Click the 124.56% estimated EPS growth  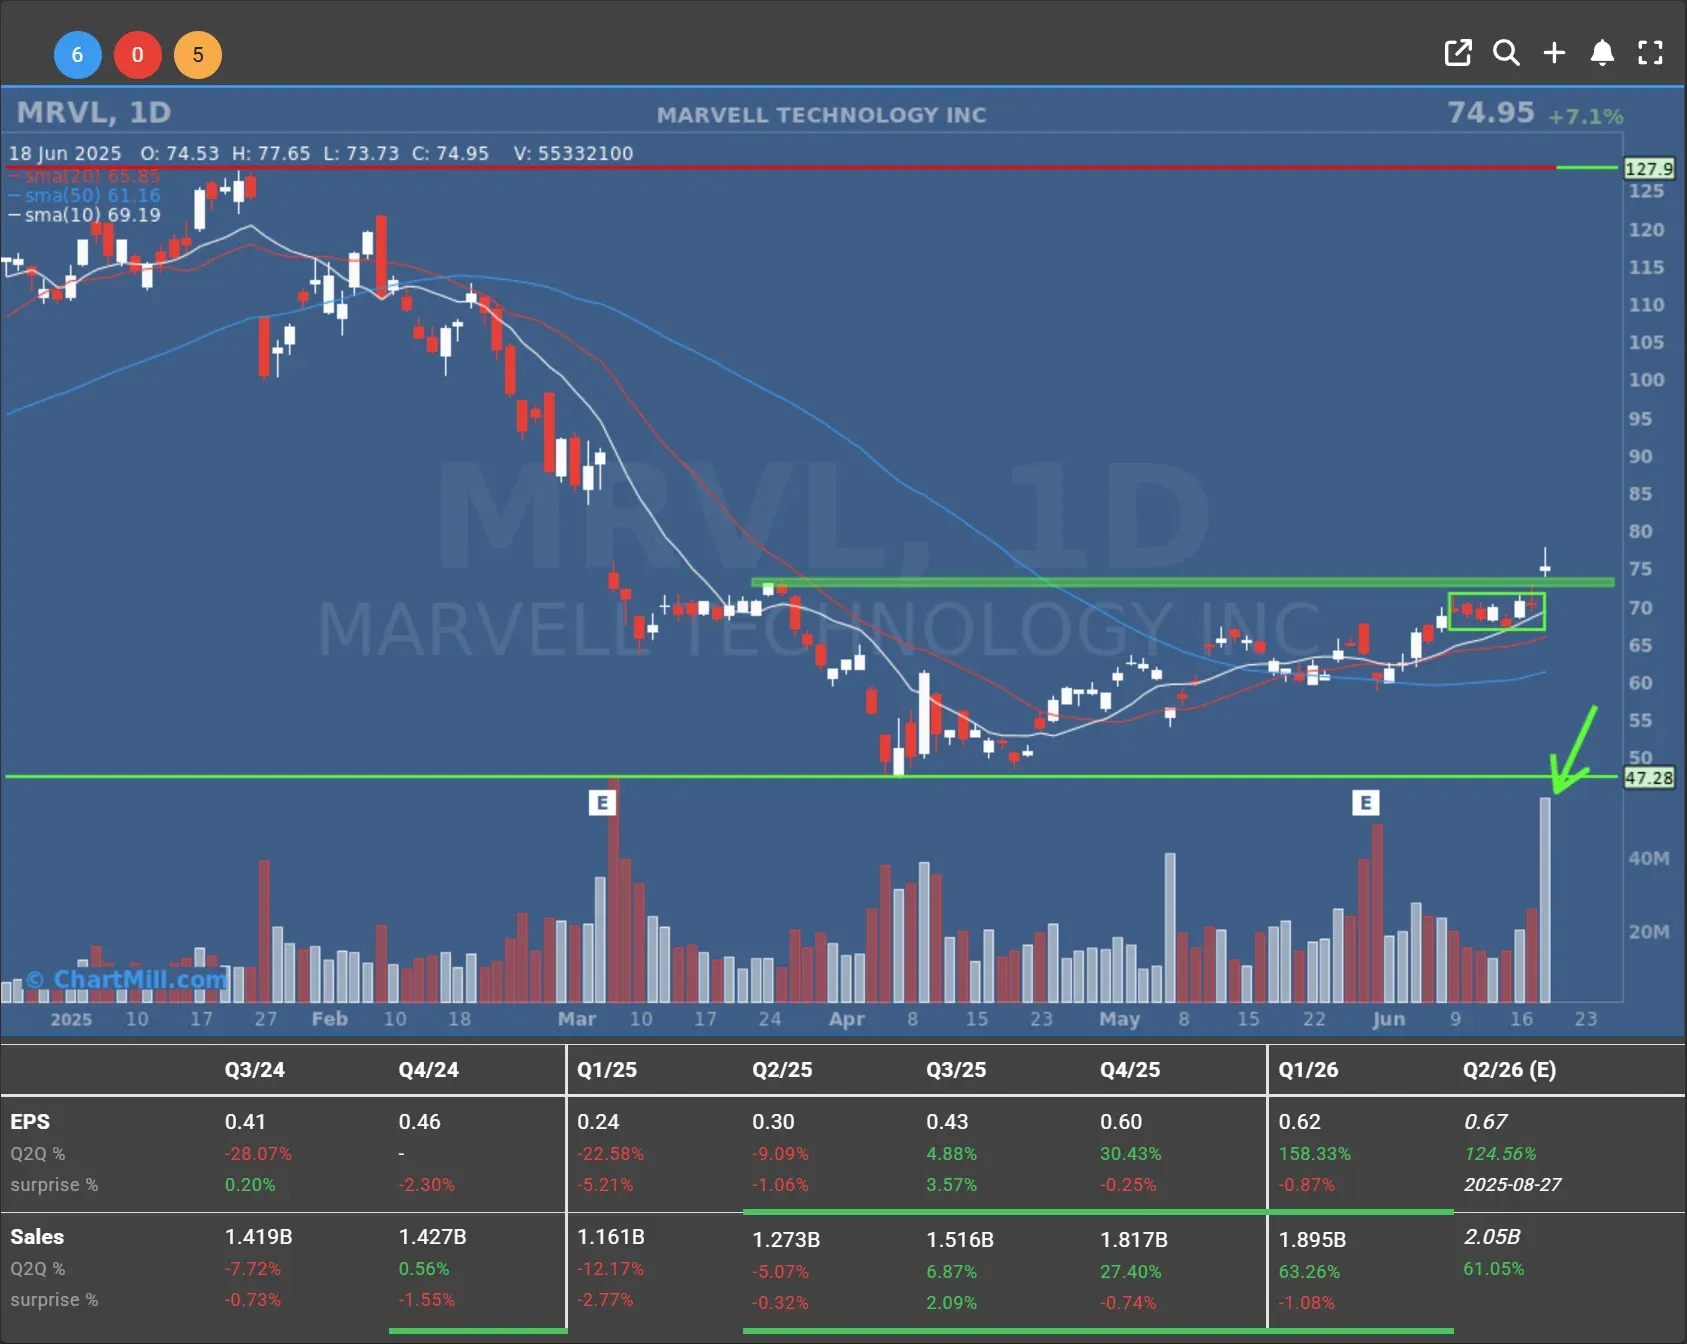(1500, 1154)
